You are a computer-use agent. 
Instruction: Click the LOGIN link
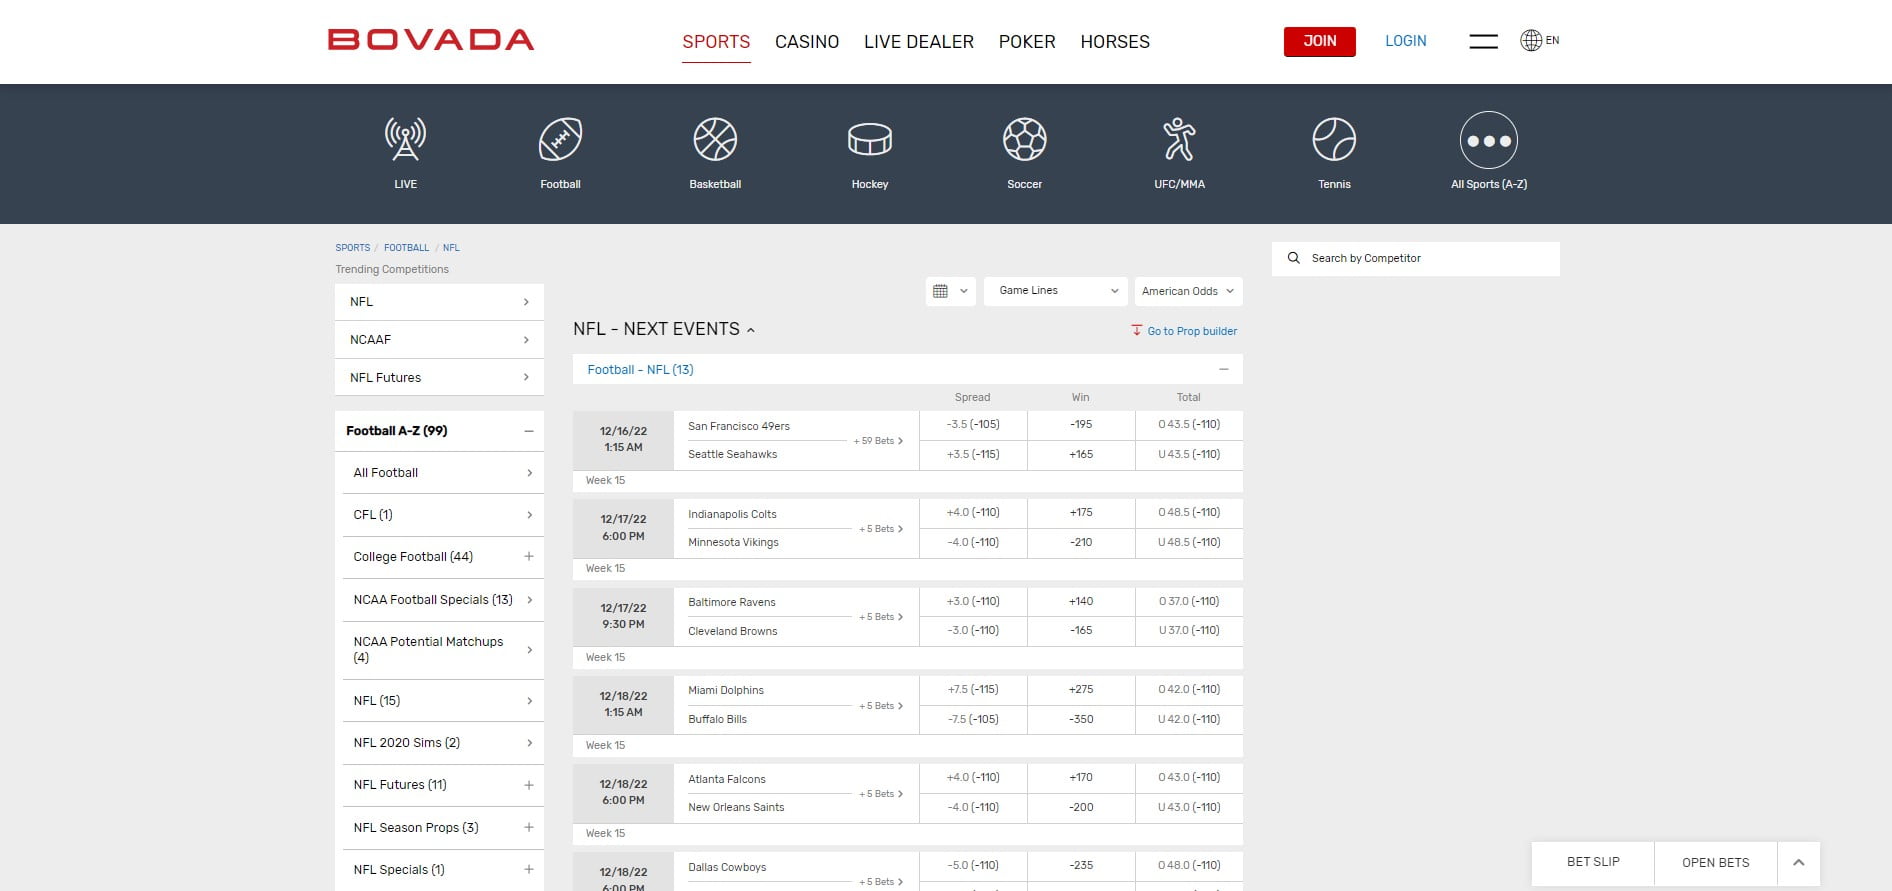pyautogui.click(x=1405, y=41)
